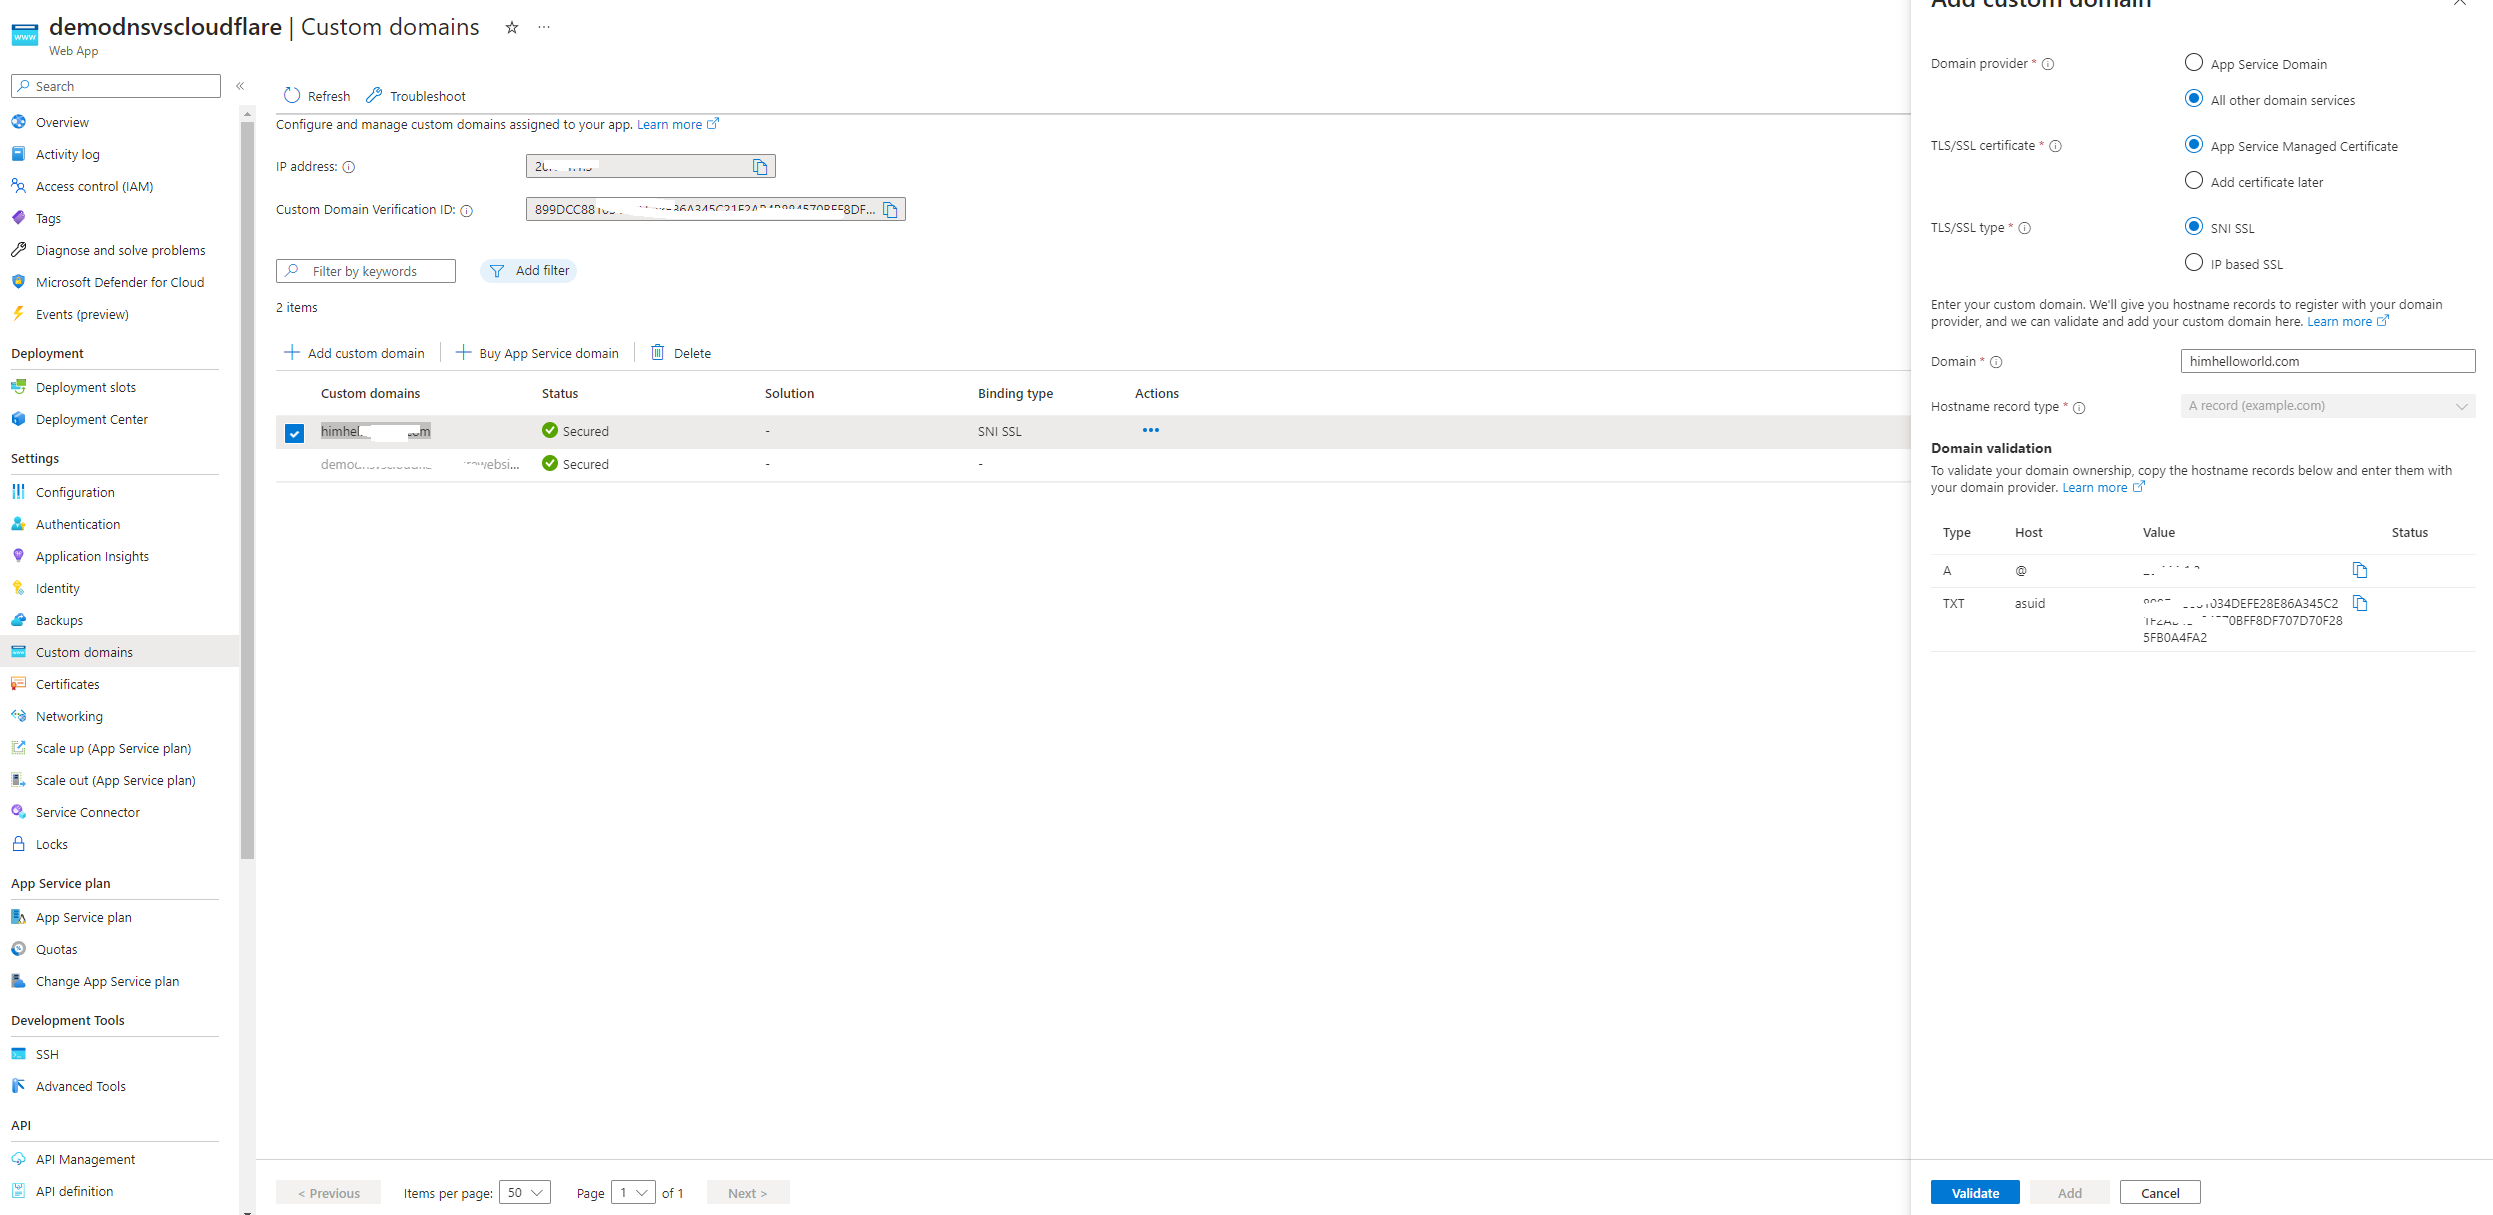2493x1215 pixels.
Task: Click the Copy icon next to IP address
Action: (x=762, y=167)
